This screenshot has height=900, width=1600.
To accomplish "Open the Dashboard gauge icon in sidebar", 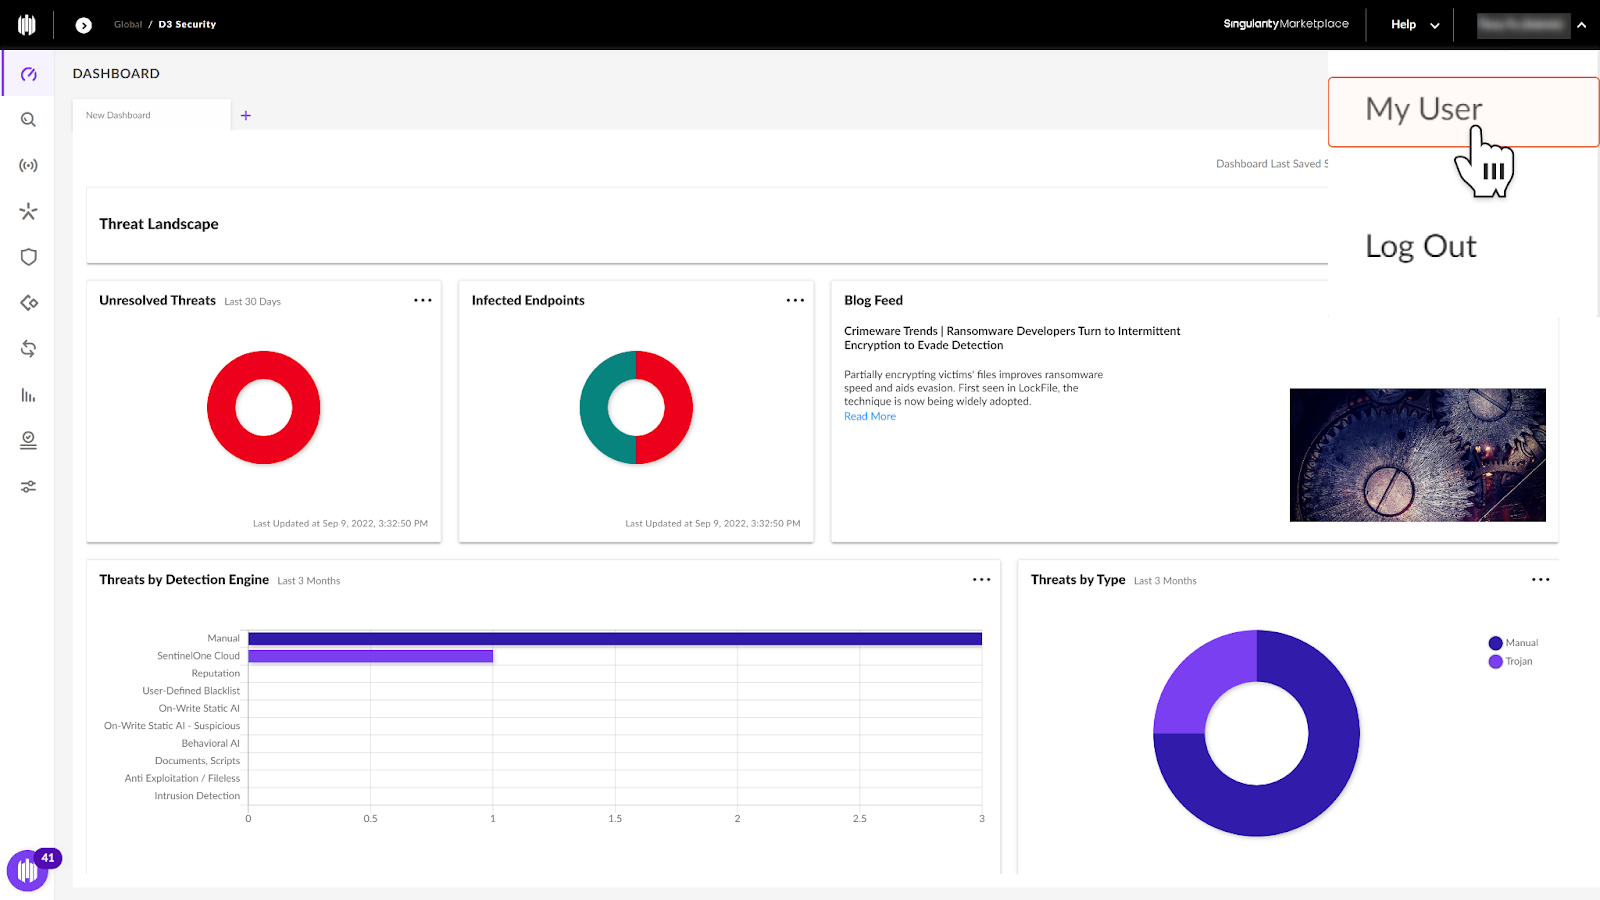I will 28,74.
